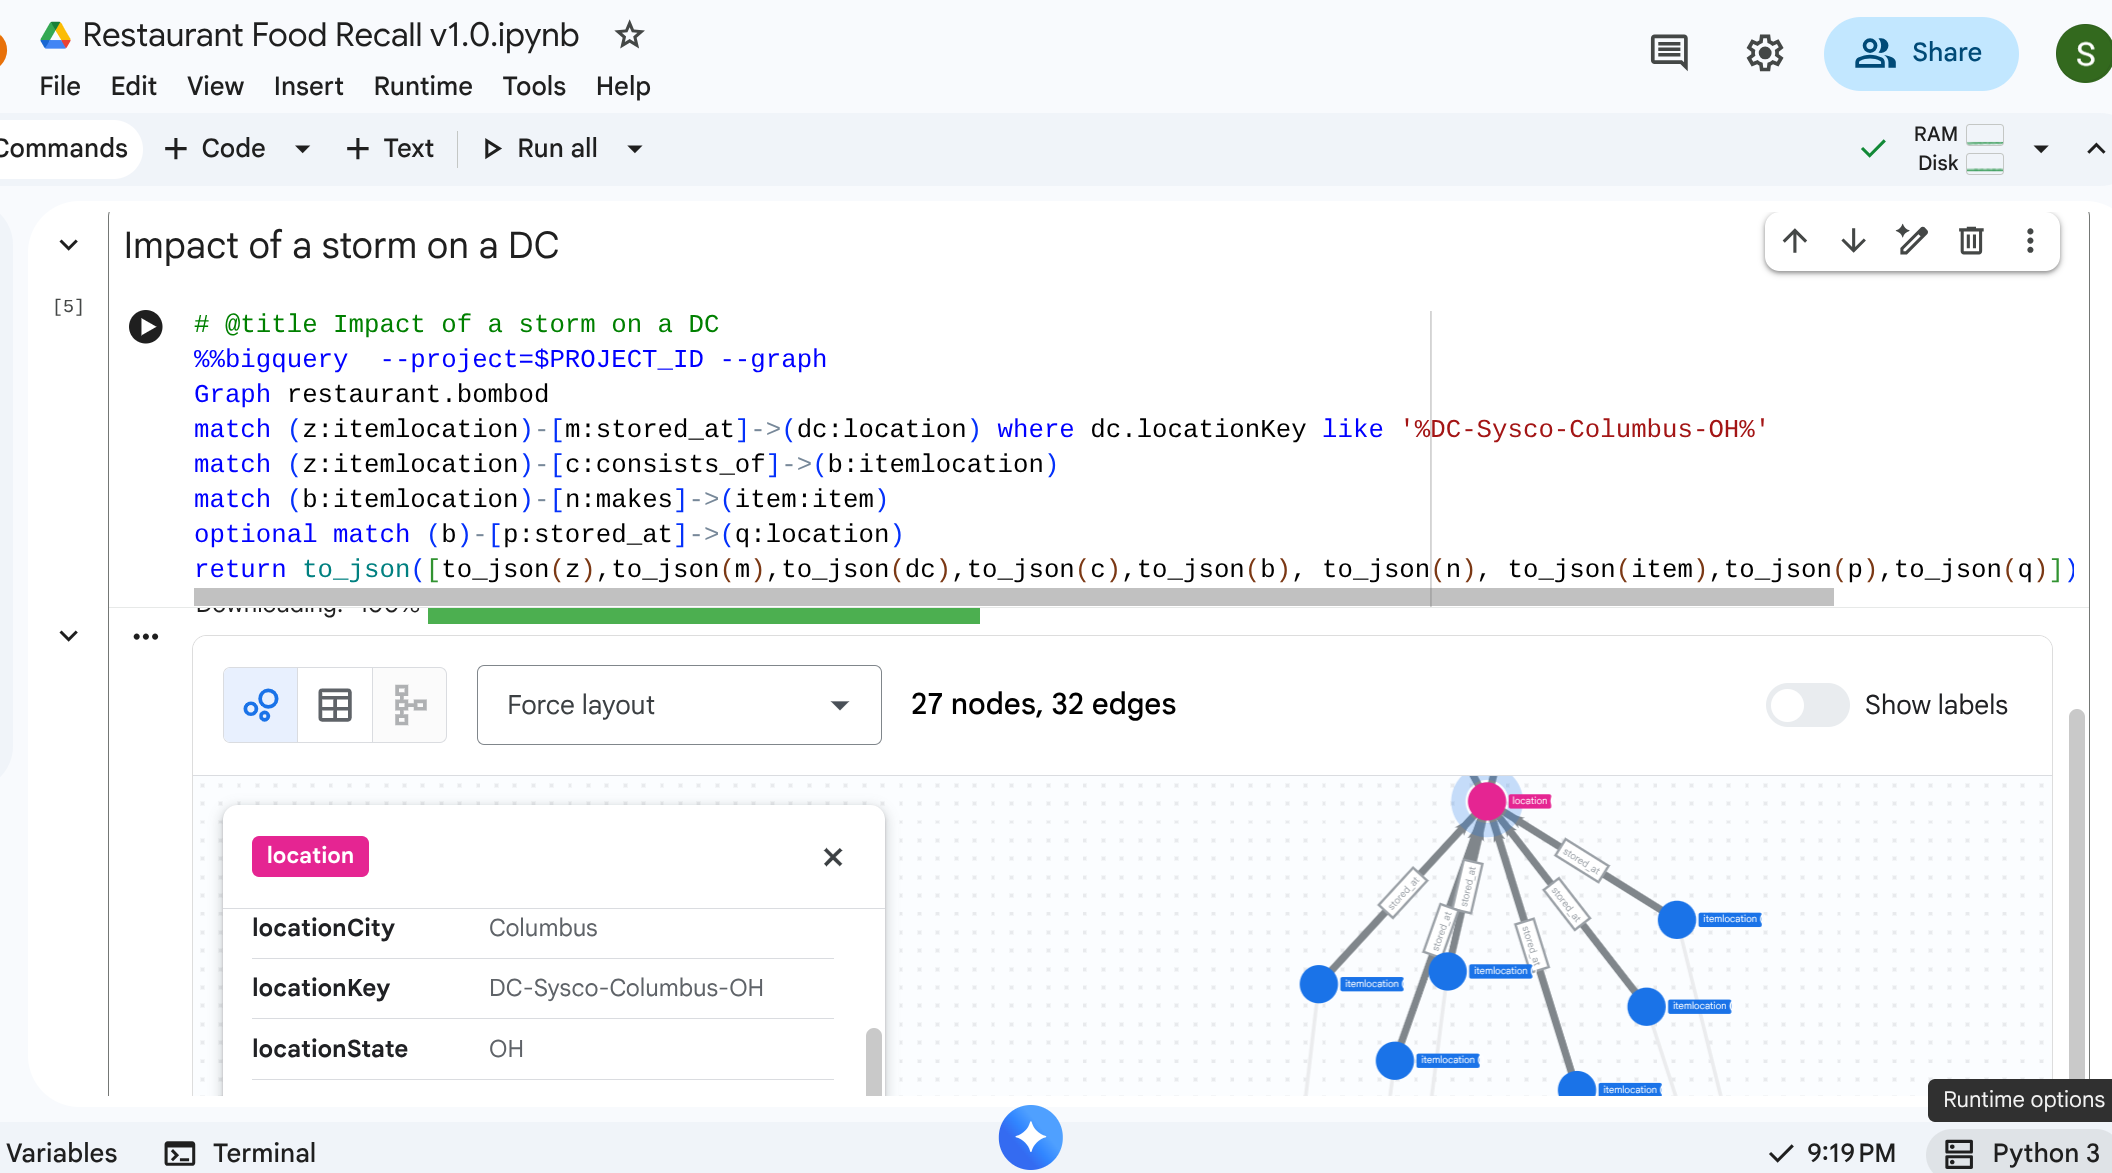Launch the Gemini sparkle assistant button
2112x1173 pixels.
(1030, 1137)
